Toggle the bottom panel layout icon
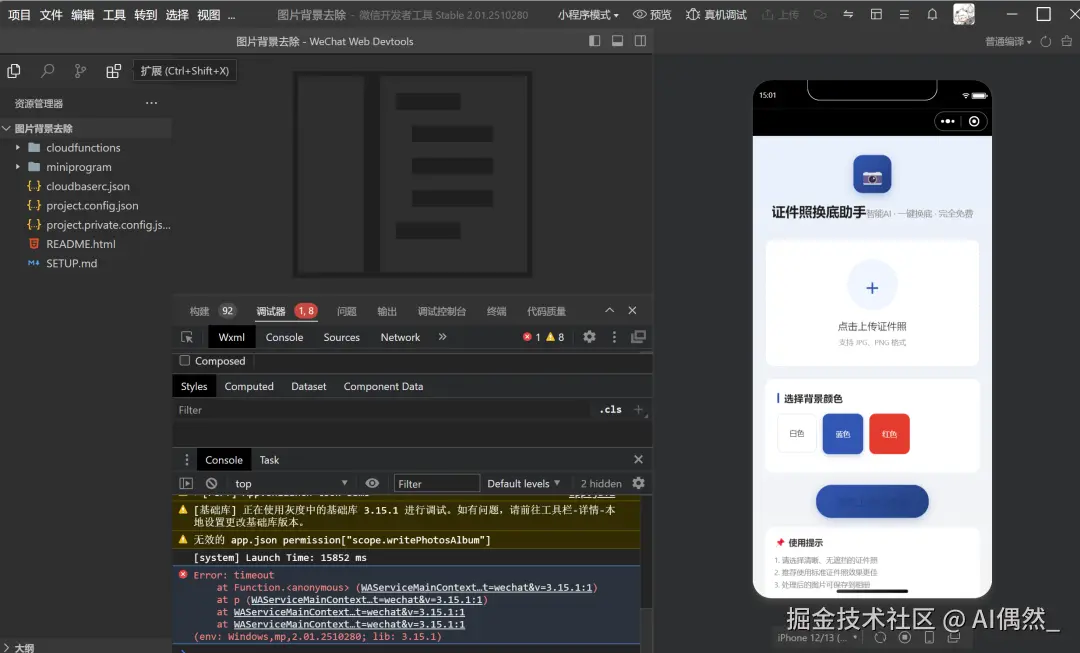This screenshot has width=1080, height=653. click(617, 41)
